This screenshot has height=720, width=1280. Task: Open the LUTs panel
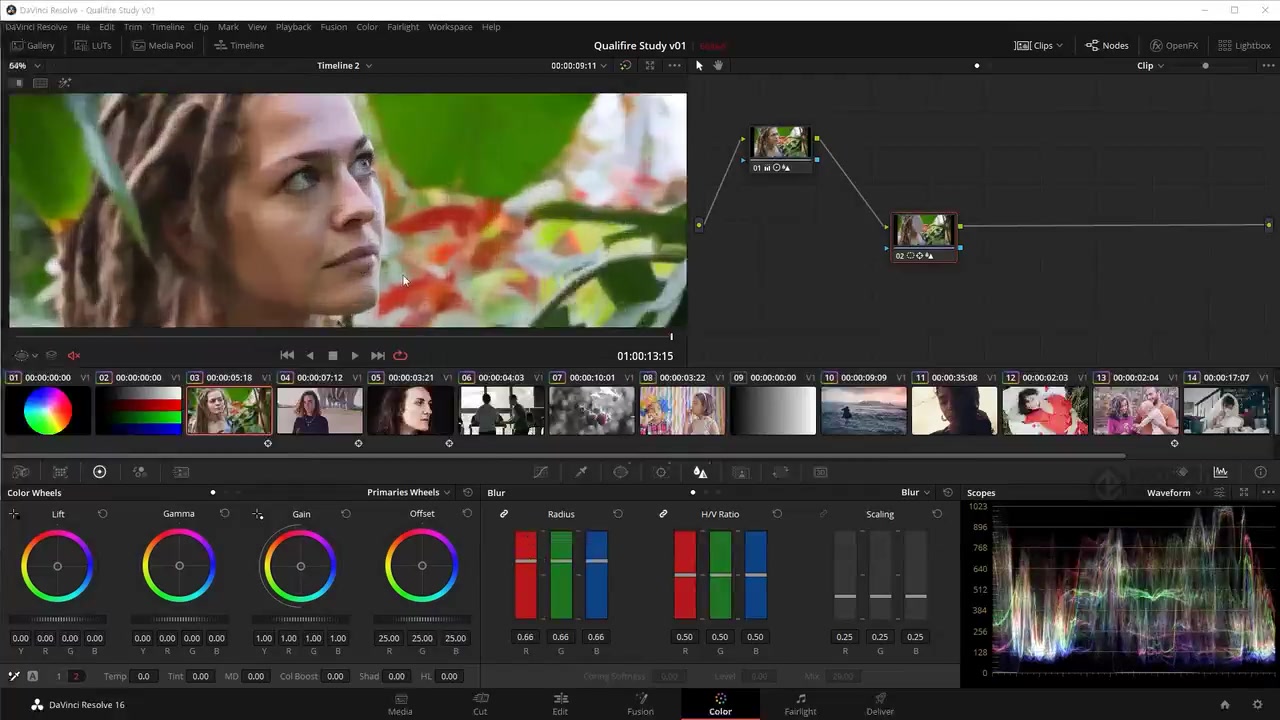pyautogui.click(x=93, y=46)
